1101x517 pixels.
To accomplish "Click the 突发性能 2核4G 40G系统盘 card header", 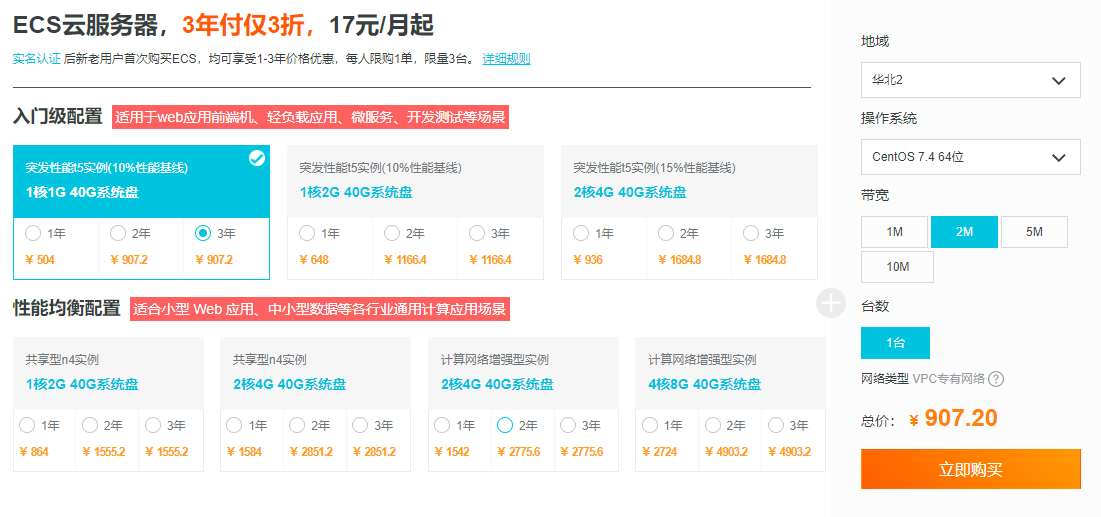I will click(x=690, y=182).
